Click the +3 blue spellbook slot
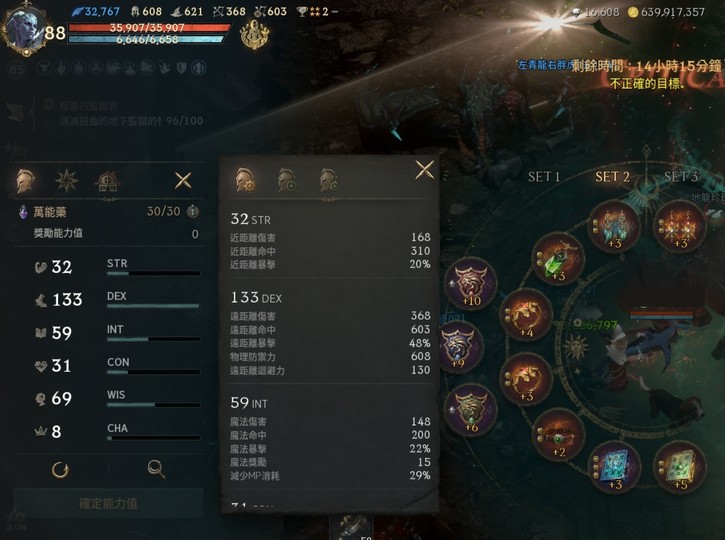The height and width of the screenshot is (540, 725). point(615,467)
